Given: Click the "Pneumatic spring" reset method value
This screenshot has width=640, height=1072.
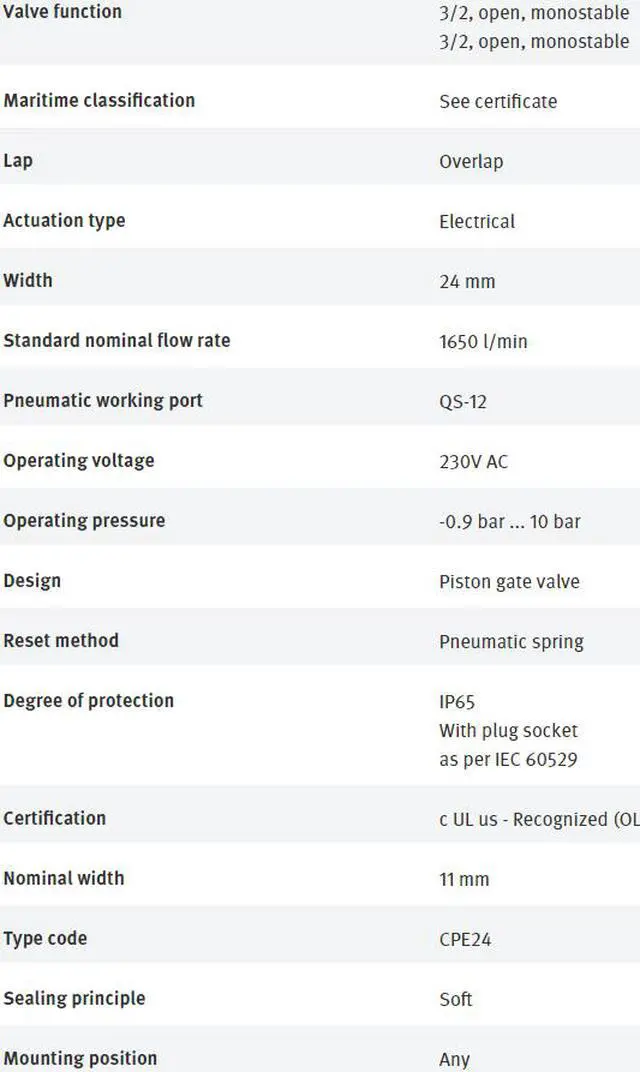Looking at the screenshot, I should (511, 641).
